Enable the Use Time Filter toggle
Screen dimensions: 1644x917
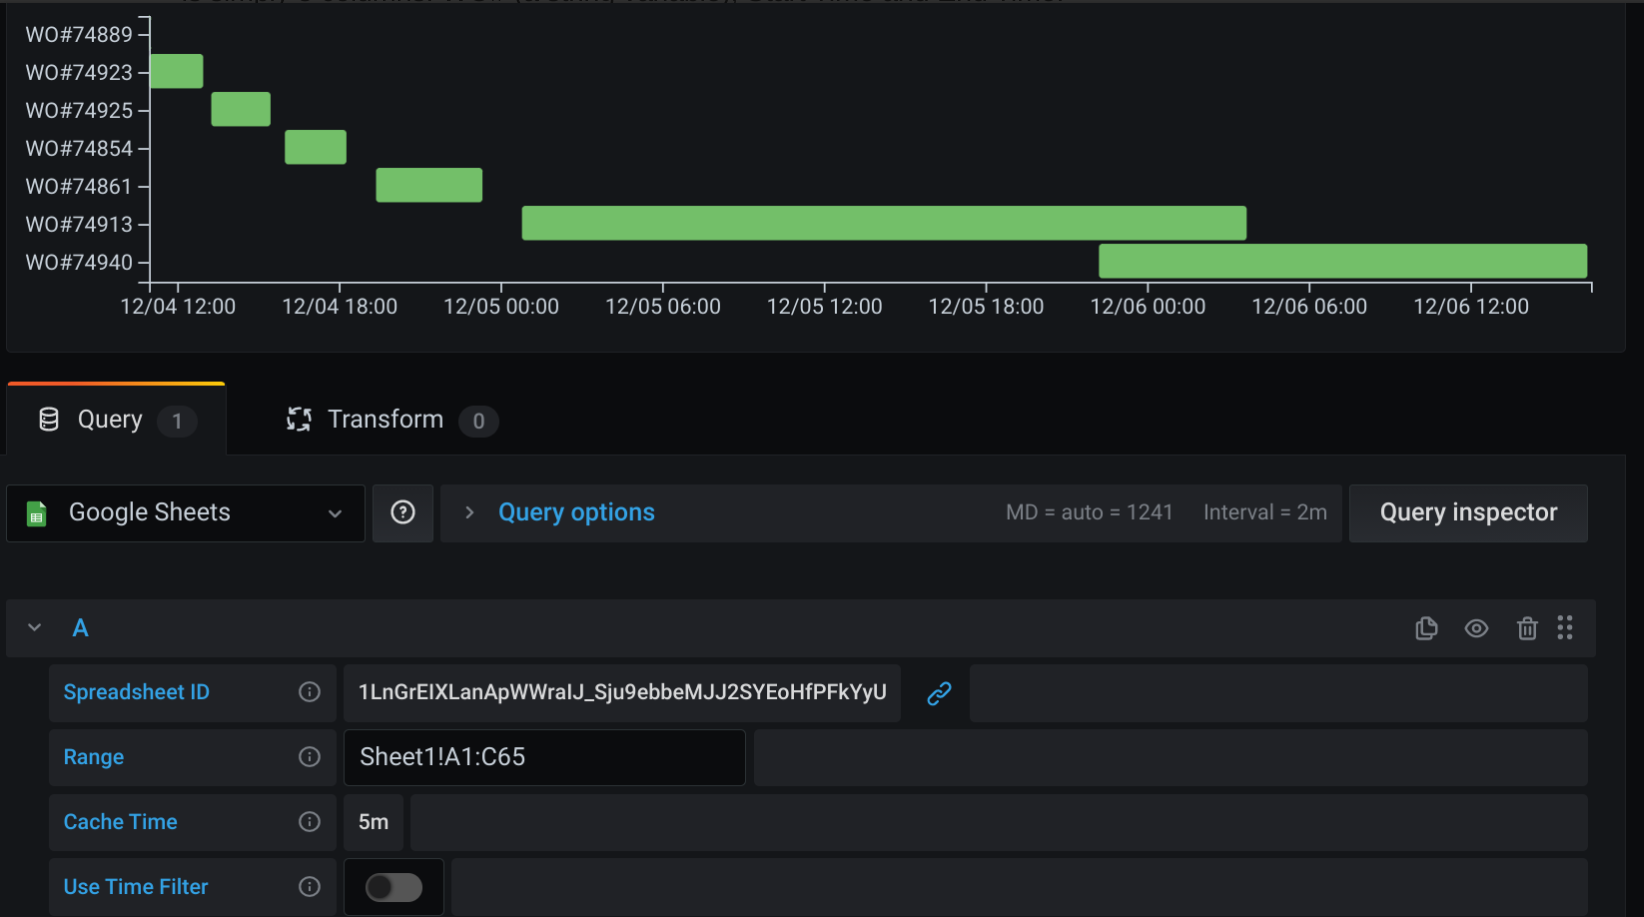[x=393, y=887]
